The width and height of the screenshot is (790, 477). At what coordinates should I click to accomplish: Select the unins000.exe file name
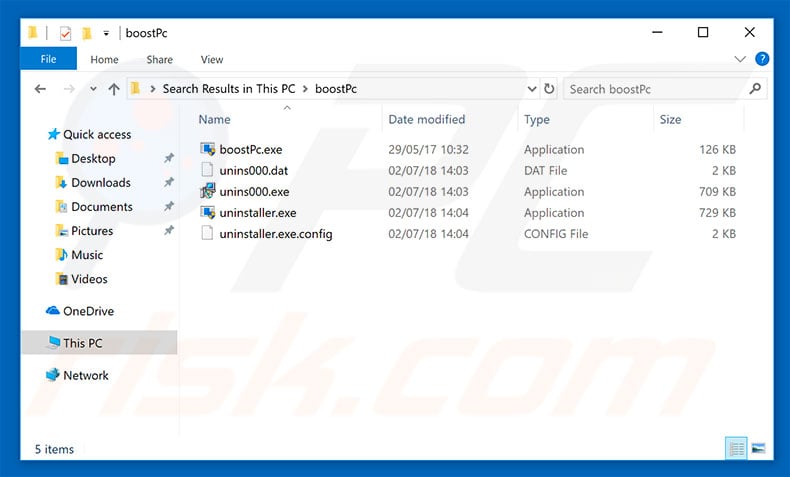pyautogui.click(x=254, y=191)
